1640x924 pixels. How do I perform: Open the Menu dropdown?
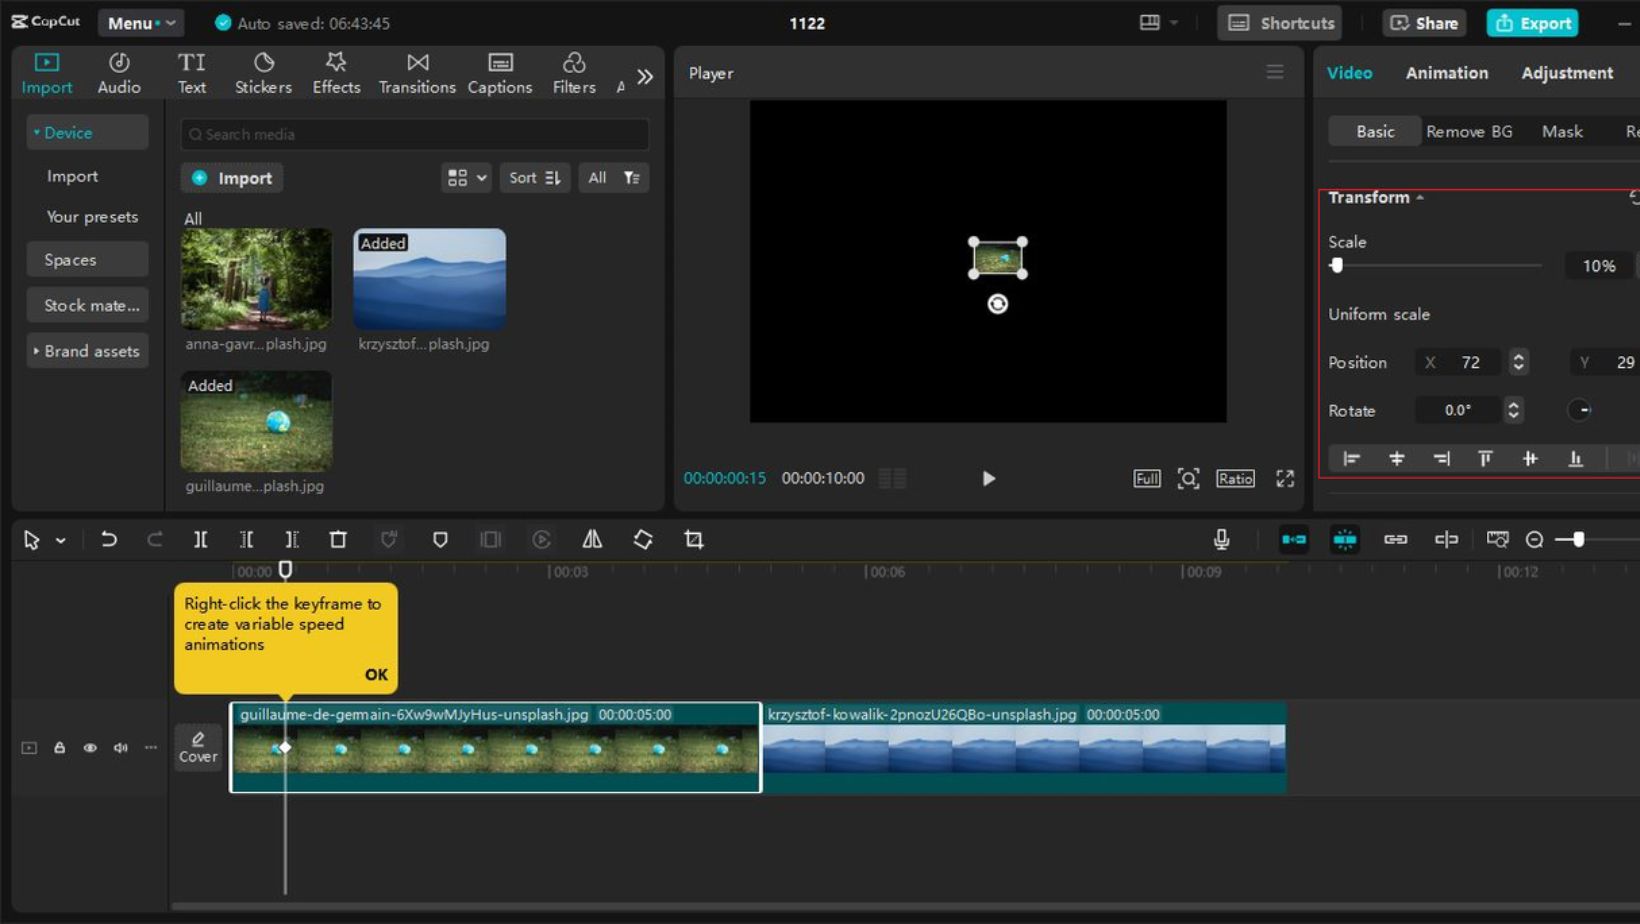(140, 22)
